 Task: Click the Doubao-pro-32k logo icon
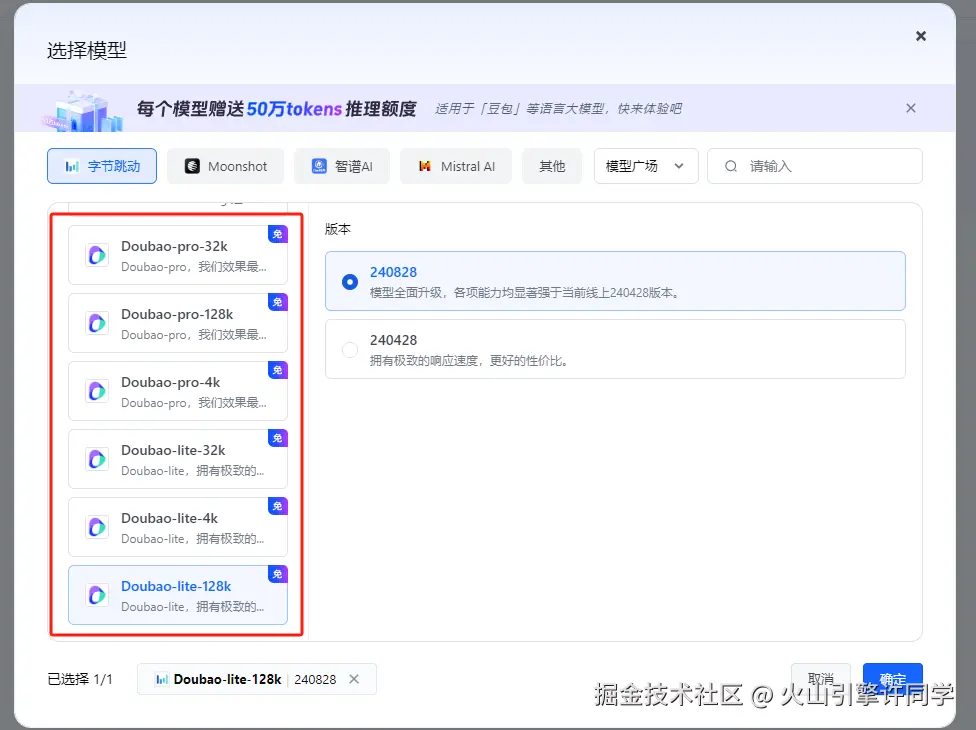point(96,255)
